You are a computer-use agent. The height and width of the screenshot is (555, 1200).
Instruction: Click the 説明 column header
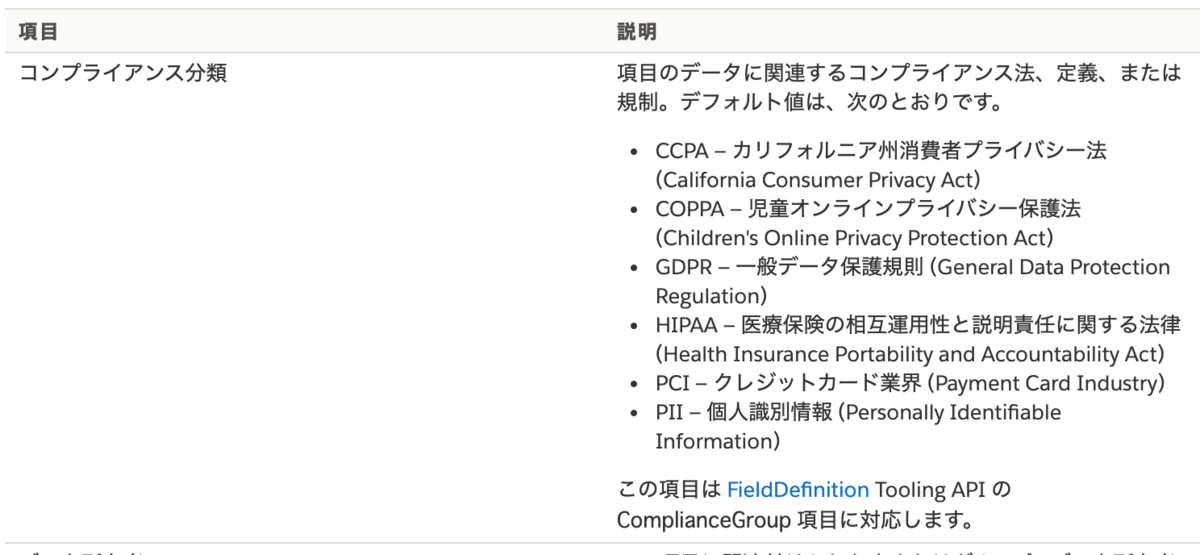pyautogui.click(x=637, y=31)
